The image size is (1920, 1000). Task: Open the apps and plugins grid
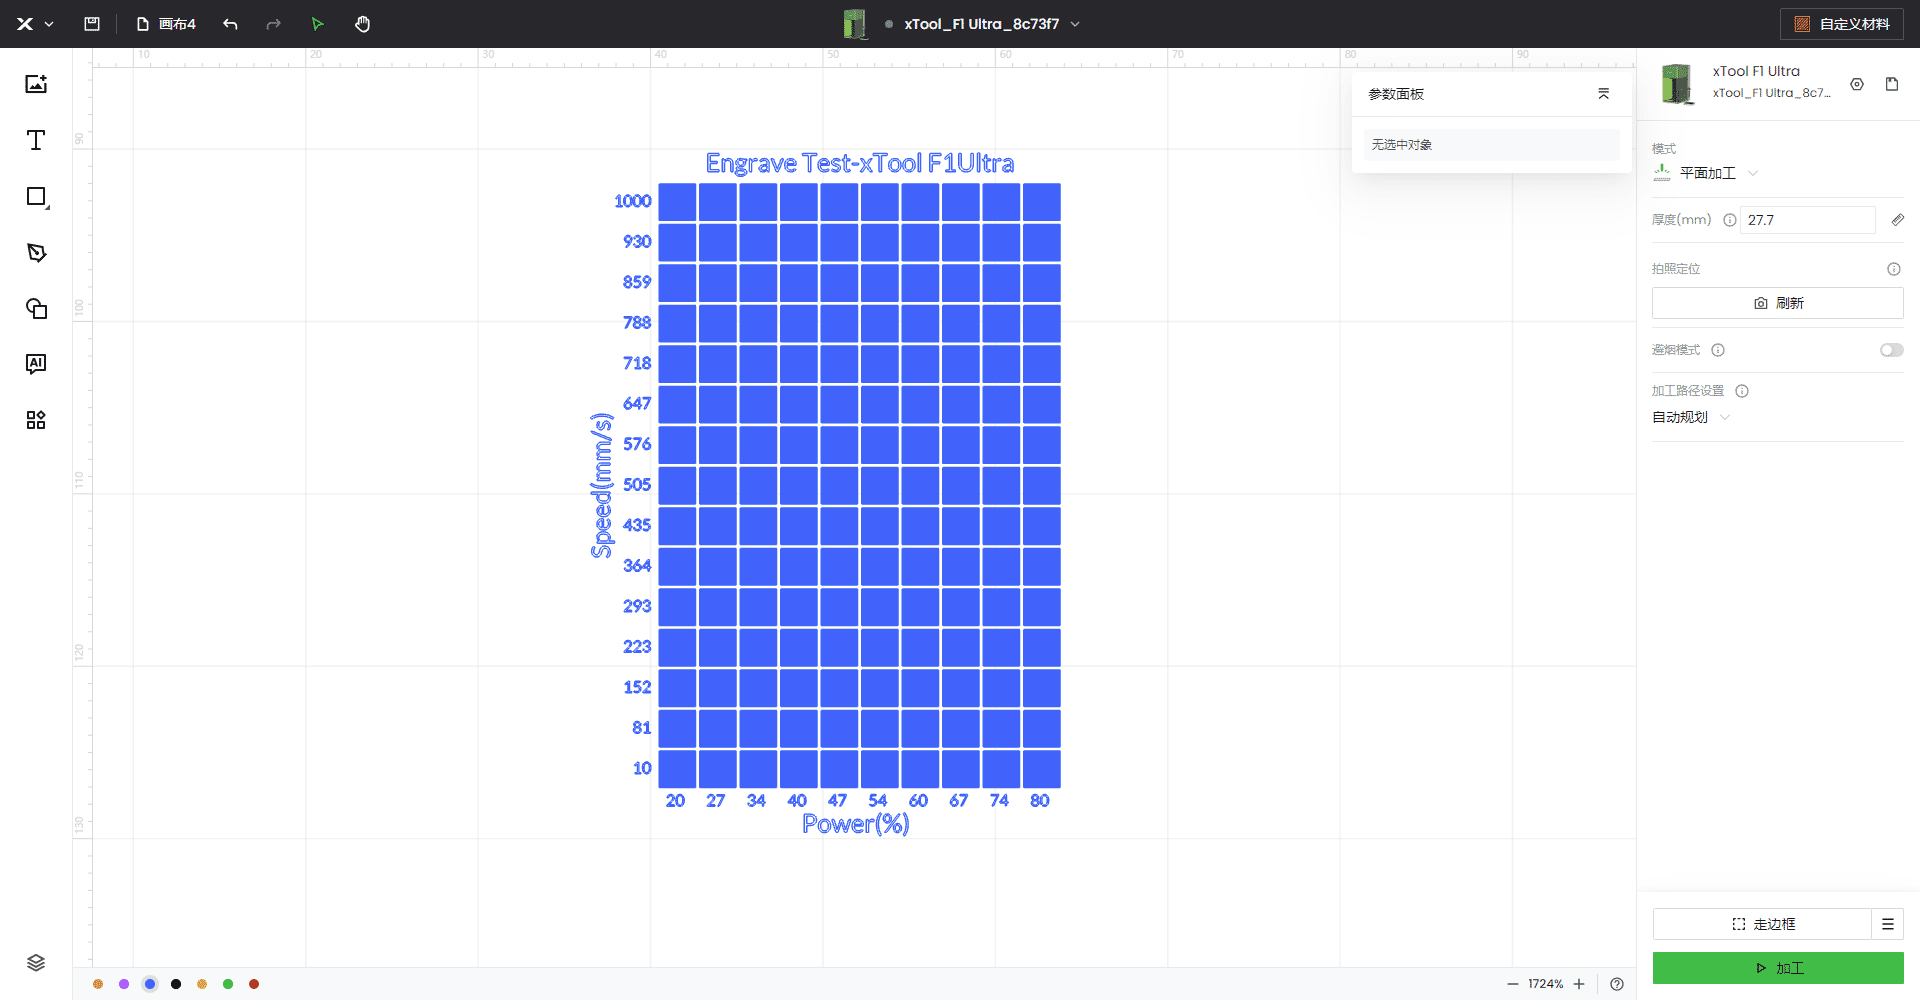point(36,420)
